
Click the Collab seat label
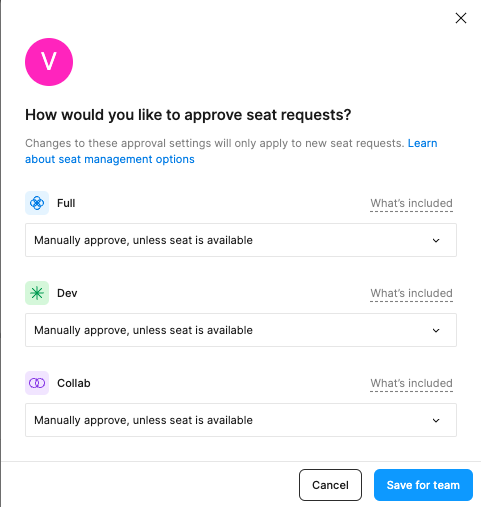coord(74,383)
